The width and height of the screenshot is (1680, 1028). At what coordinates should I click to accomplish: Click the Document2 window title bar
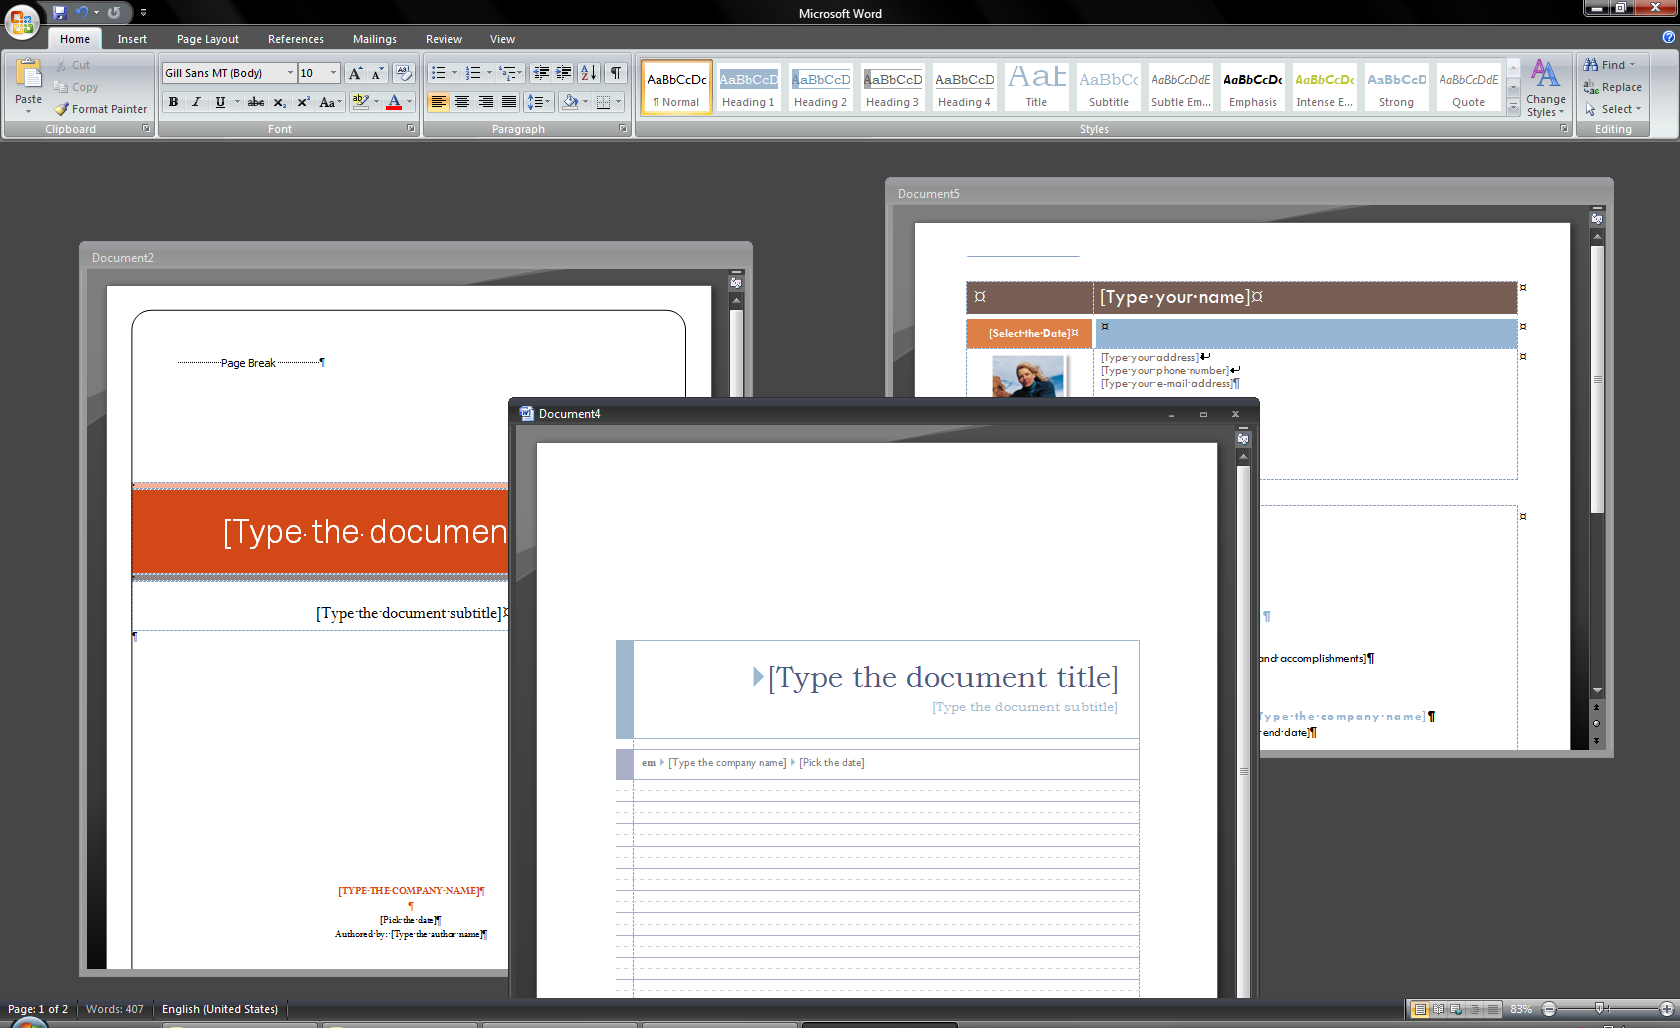(x=416, y=257)
